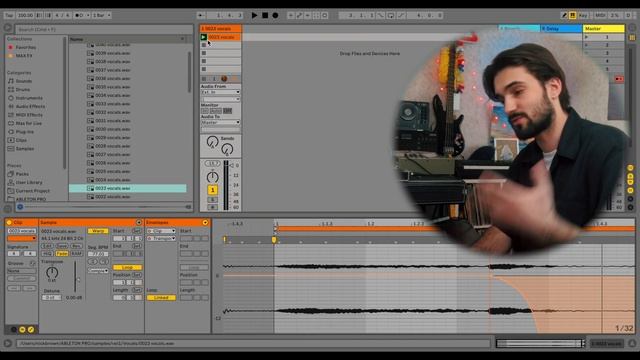Toggle the Clip box activator circle
Screen dimensions: 640x360
(9, 222)
